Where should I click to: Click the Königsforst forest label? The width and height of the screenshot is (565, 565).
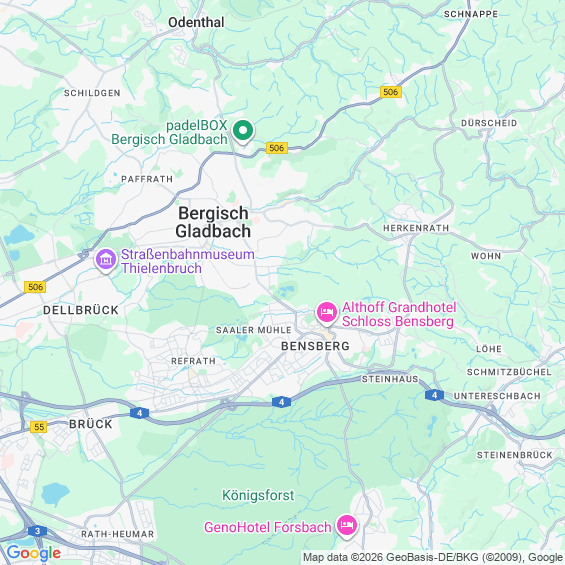tap(258, 495)
